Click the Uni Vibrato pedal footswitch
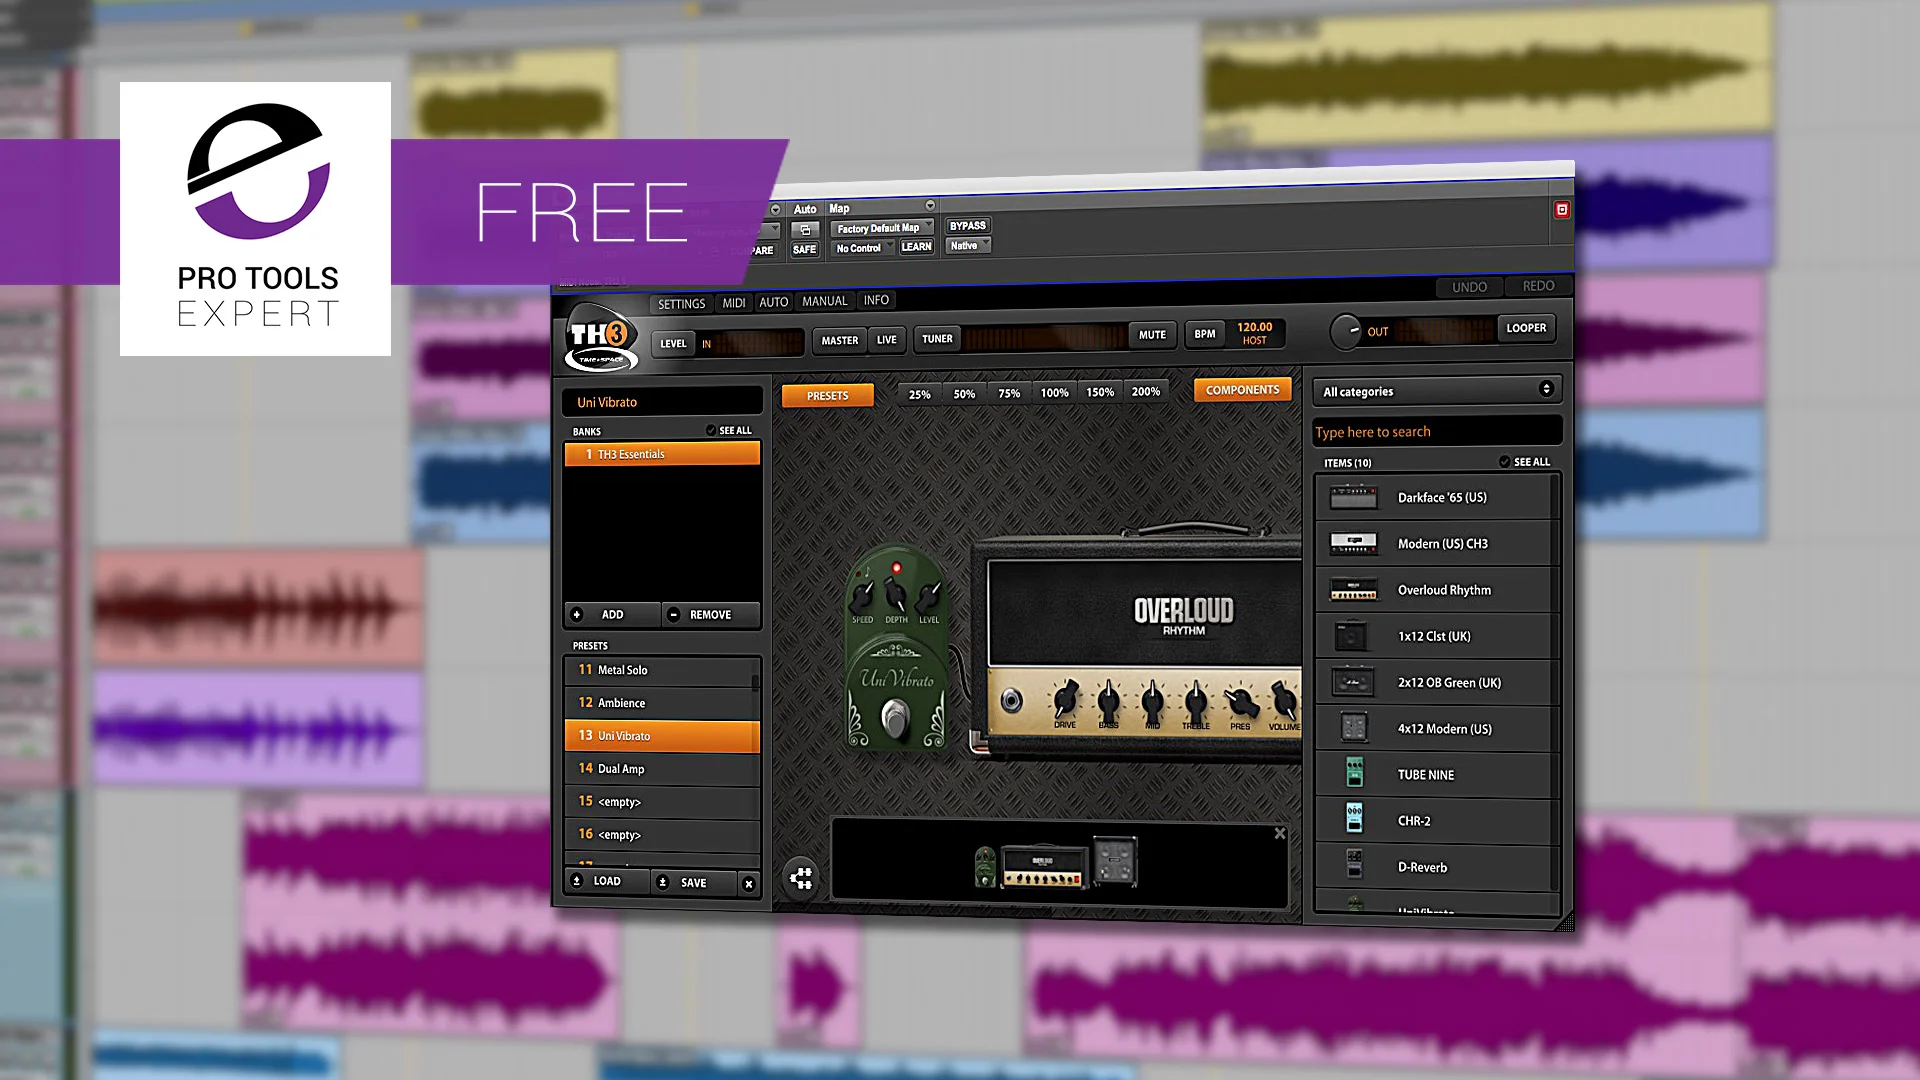 pos(895,716)
